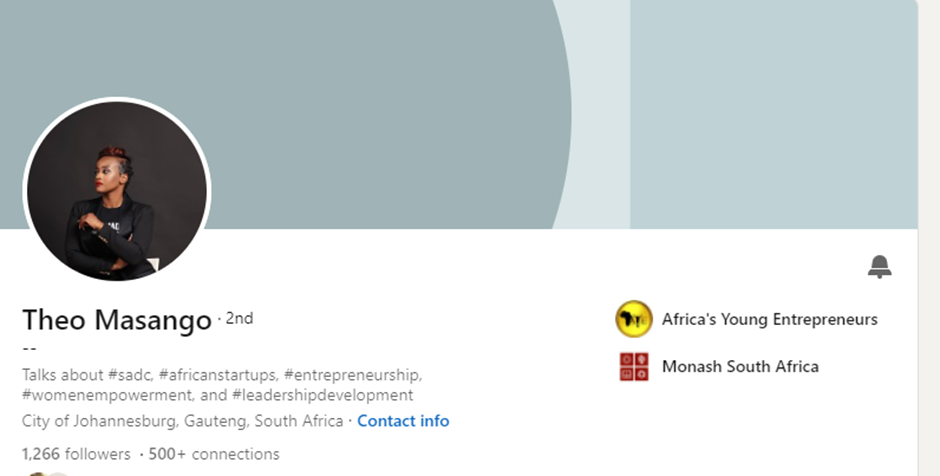This screenshot has height=476, width=940.
Task: Select the #africanstartups hashtag text
Action: [x=218, y=375]
